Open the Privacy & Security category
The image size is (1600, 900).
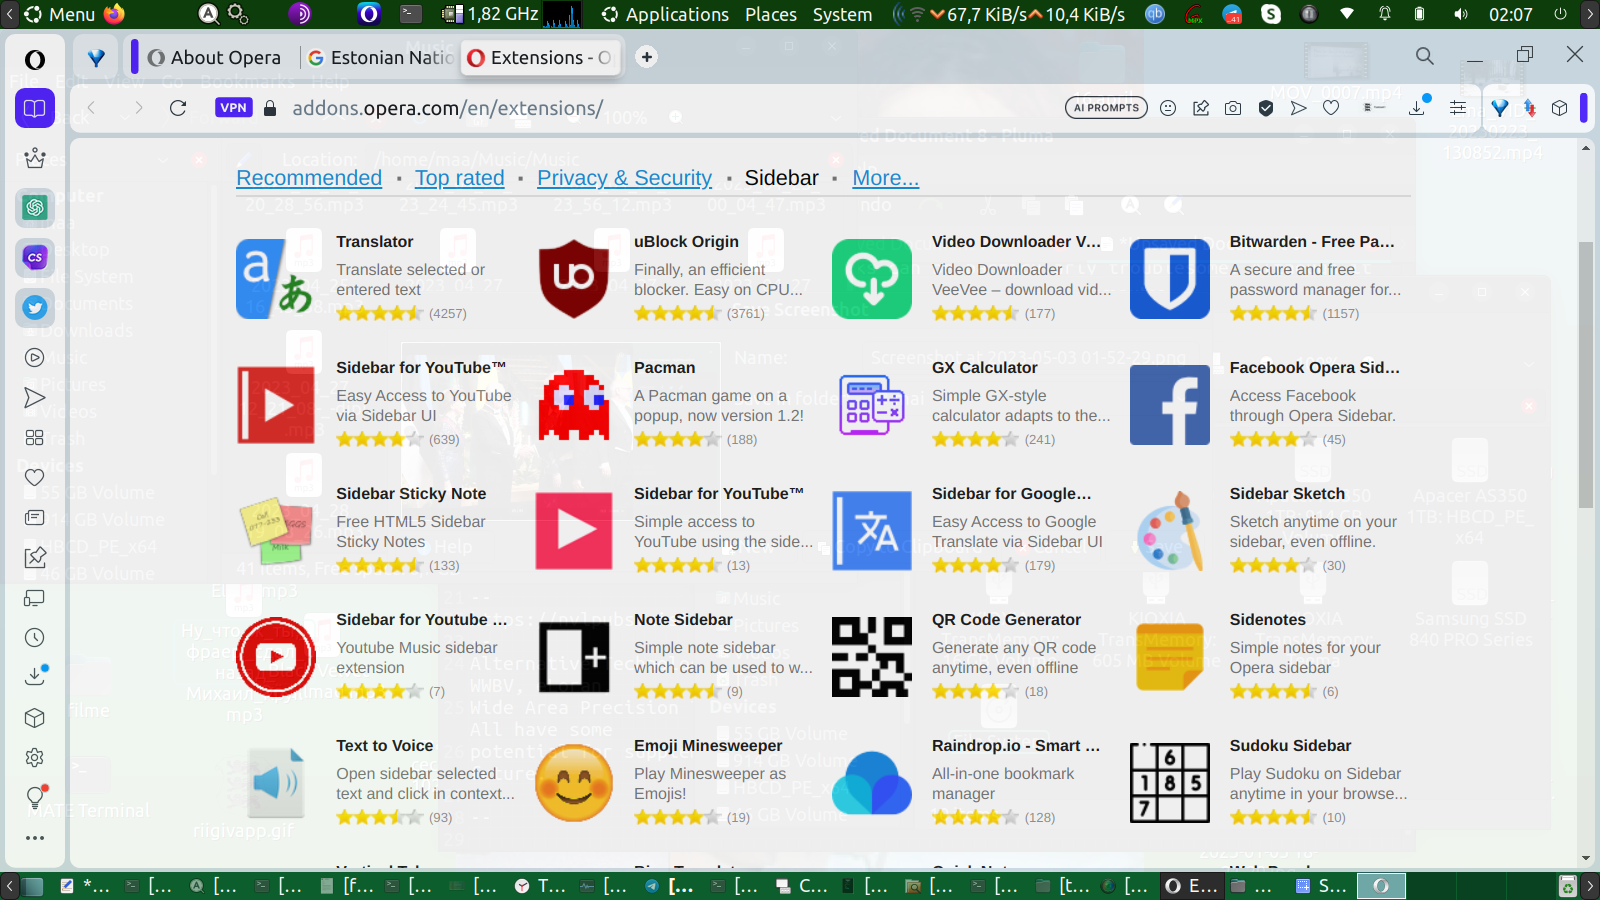pyautogui.click(x=625, y=178)
